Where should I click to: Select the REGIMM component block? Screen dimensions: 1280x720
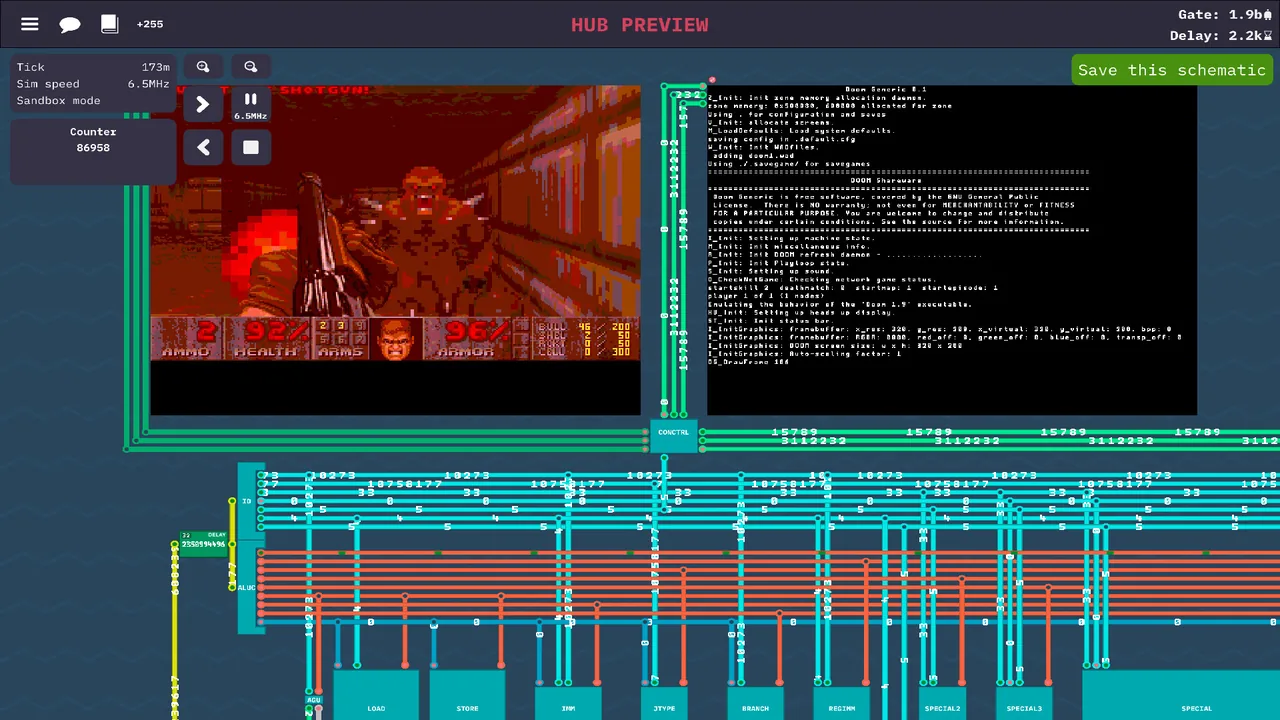point(842,703)
